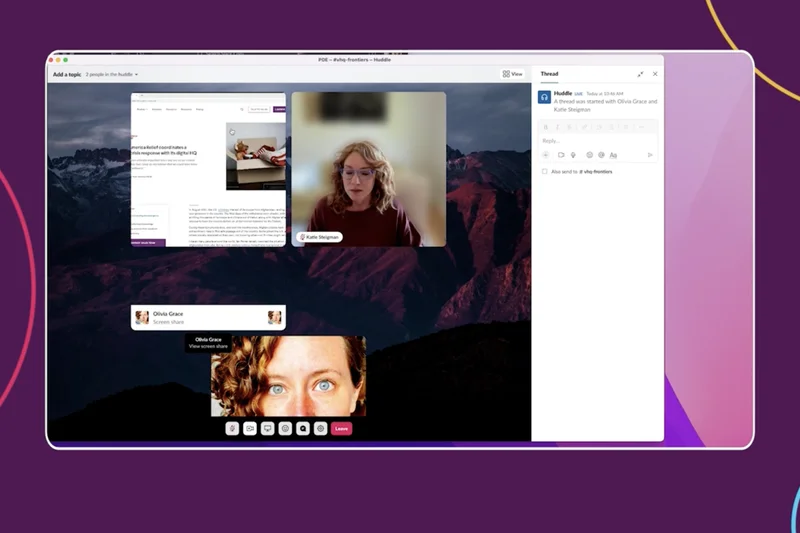
Task: Click the plus attachment icon in composer
Action: point(545,155)
